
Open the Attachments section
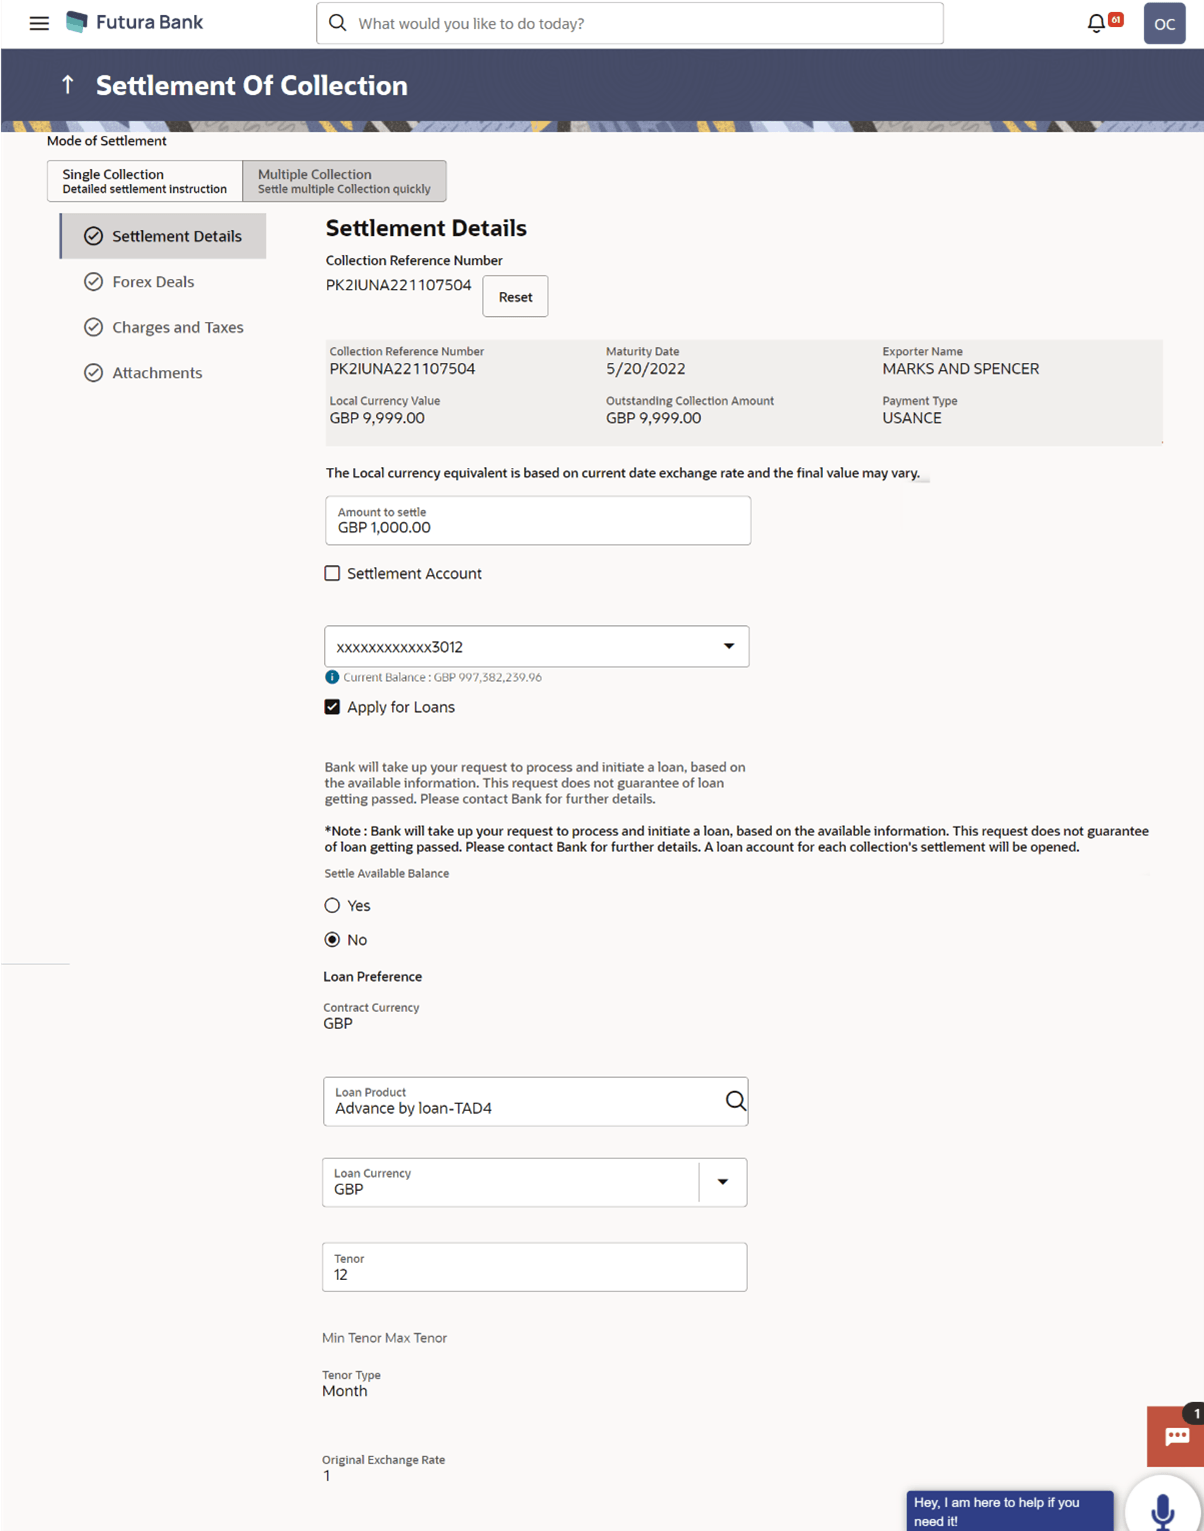(x=155, y=372)
